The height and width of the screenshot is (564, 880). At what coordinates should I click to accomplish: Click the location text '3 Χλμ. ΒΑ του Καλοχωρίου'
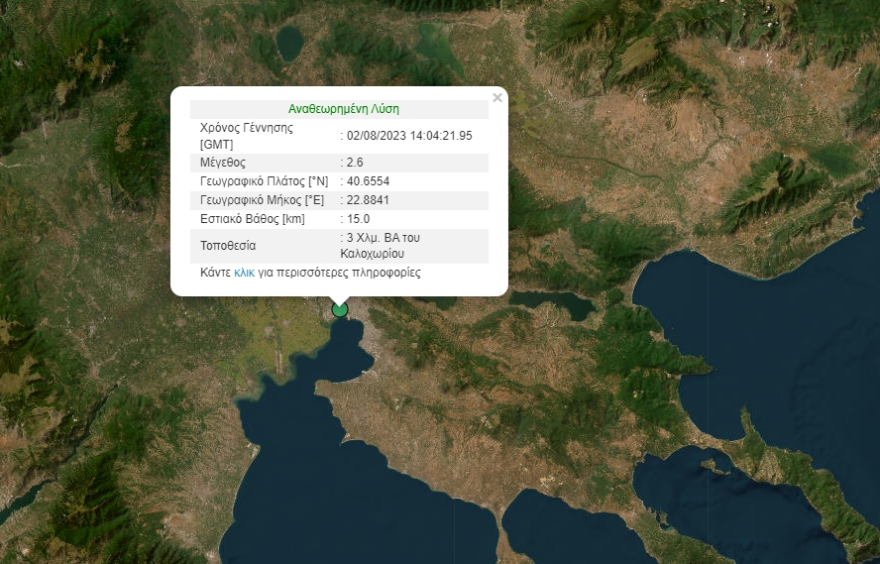tap(381, 246)
